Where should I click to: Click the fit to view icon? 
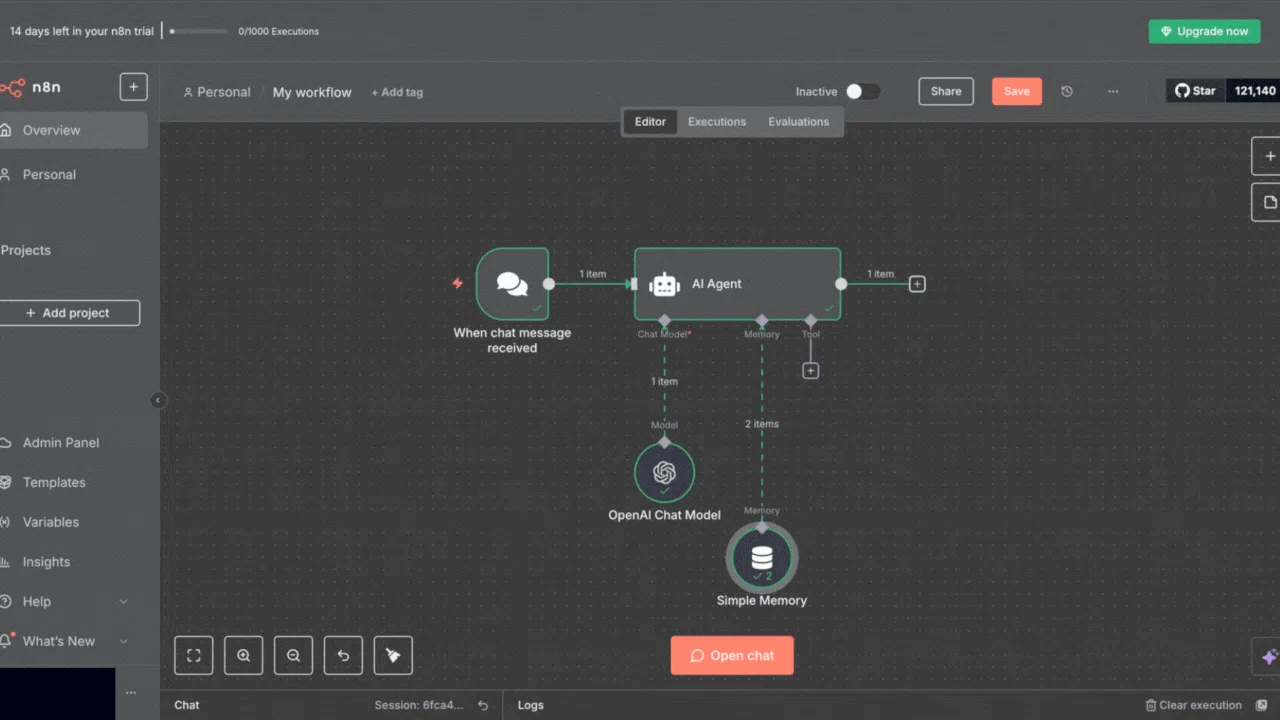pos(194,656)
